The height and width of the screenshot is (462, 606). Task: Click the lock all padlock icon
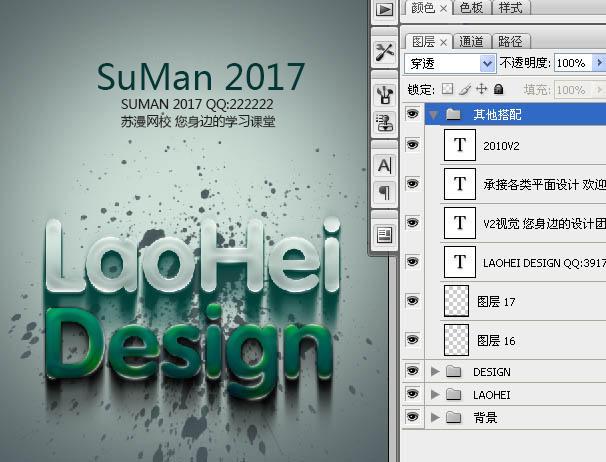[x=498, y=90]
